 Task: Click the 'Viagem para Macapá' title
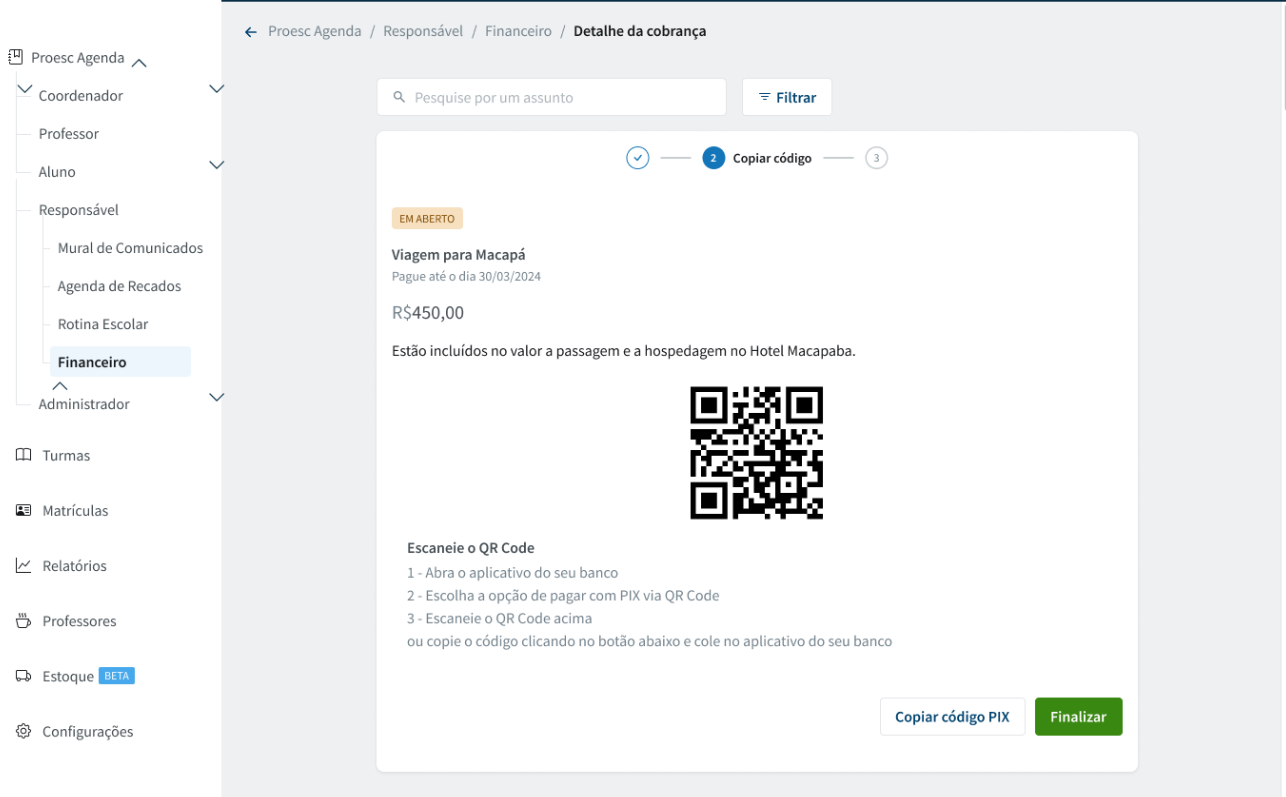458,255
